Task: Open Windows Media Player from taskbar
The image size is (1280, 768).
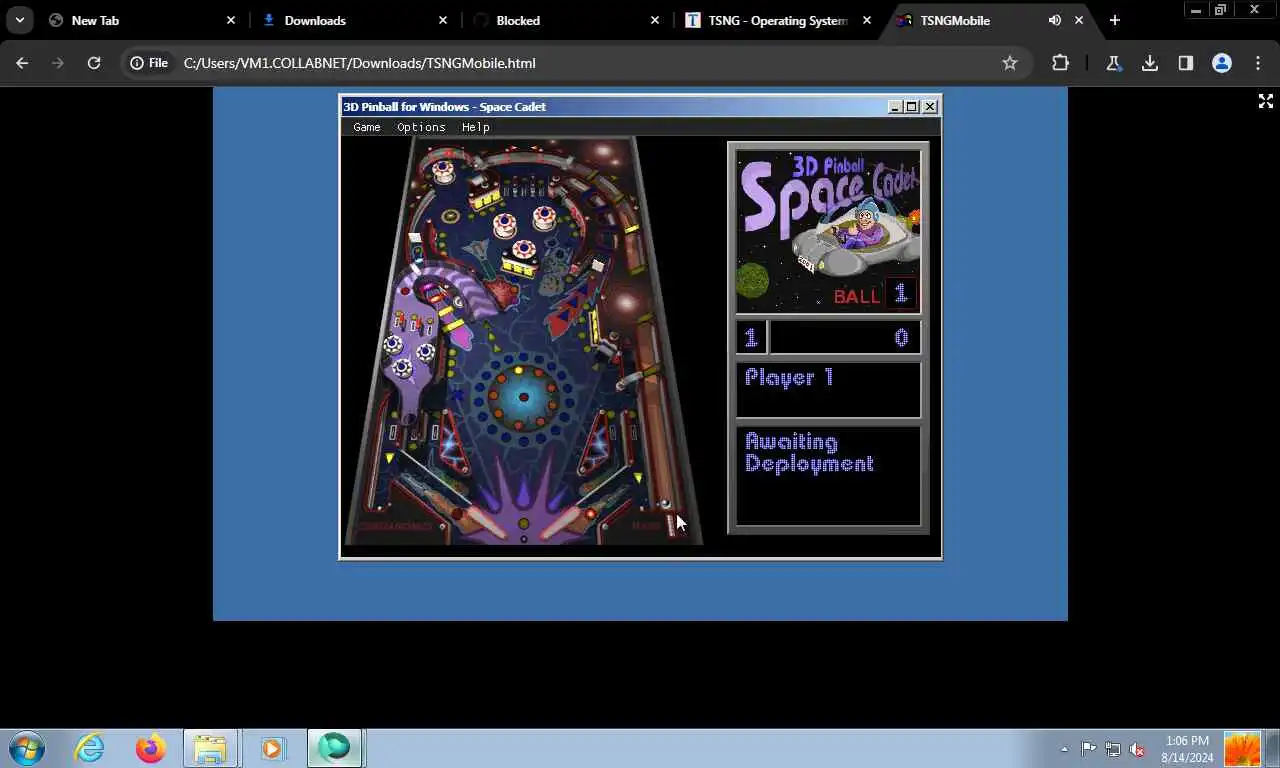Action: [272, 748]
